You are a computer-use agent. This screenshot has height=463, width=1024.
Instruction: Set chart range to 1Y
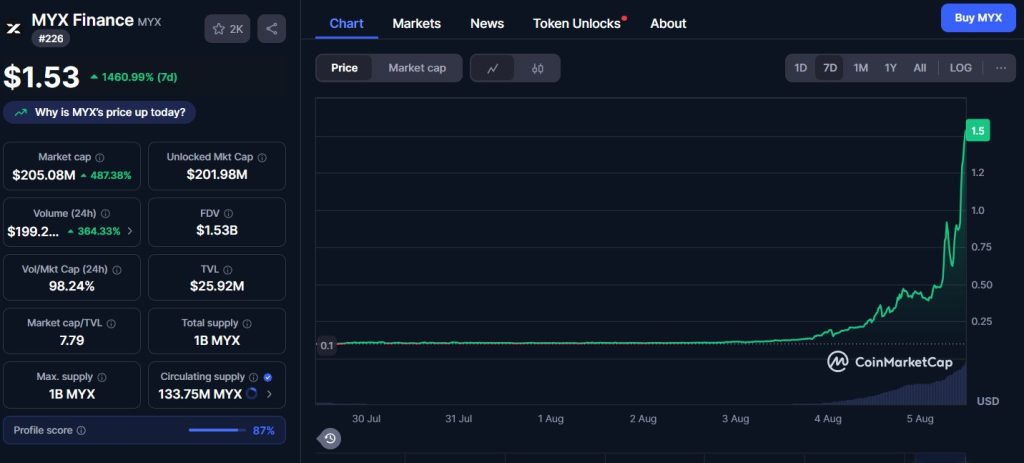tap(890, 68)
